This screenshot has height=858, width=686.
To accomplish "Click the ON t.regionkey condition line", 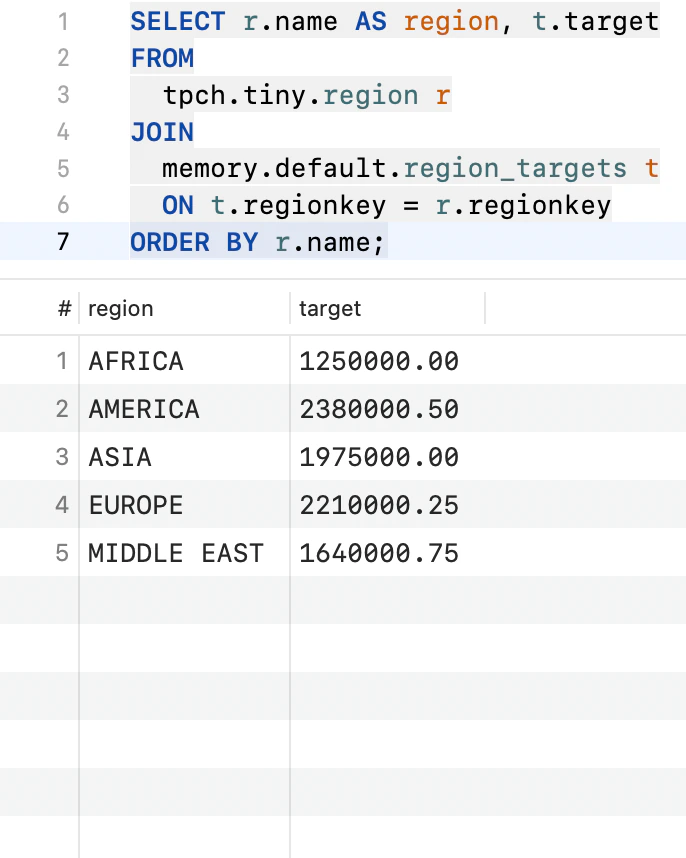I will click(386, 205).
